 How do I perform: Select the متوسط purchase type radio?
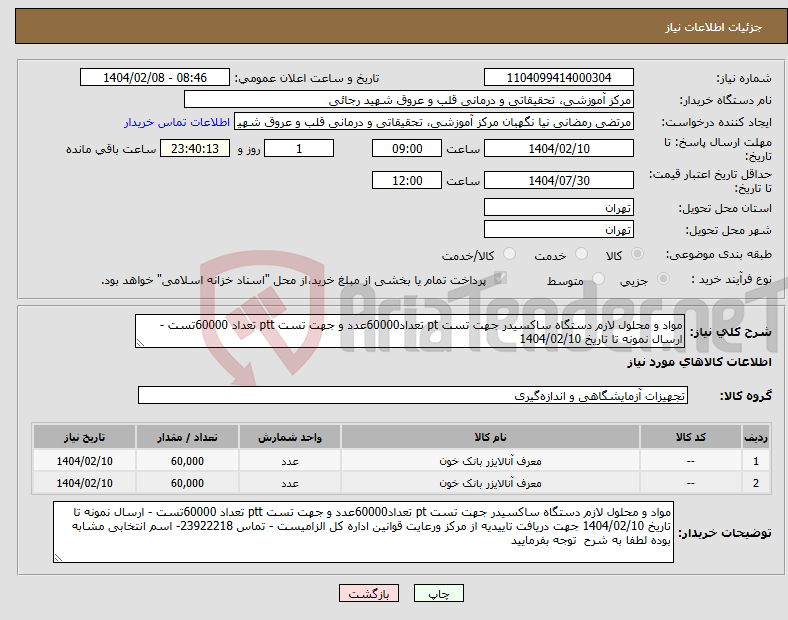[598, 279]
